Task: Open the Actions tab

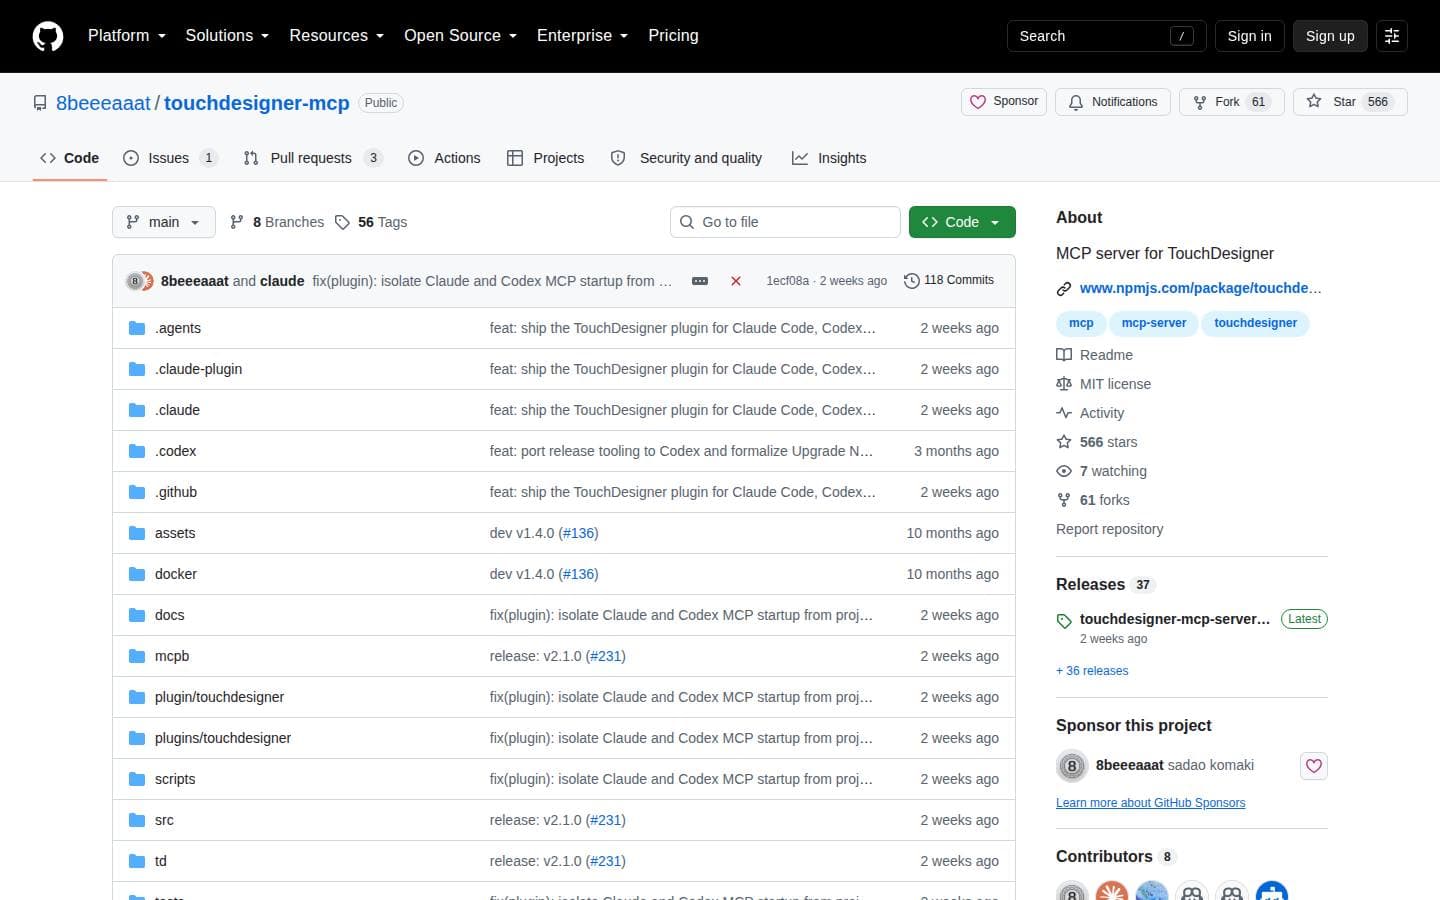Action: tap(444, 158)
